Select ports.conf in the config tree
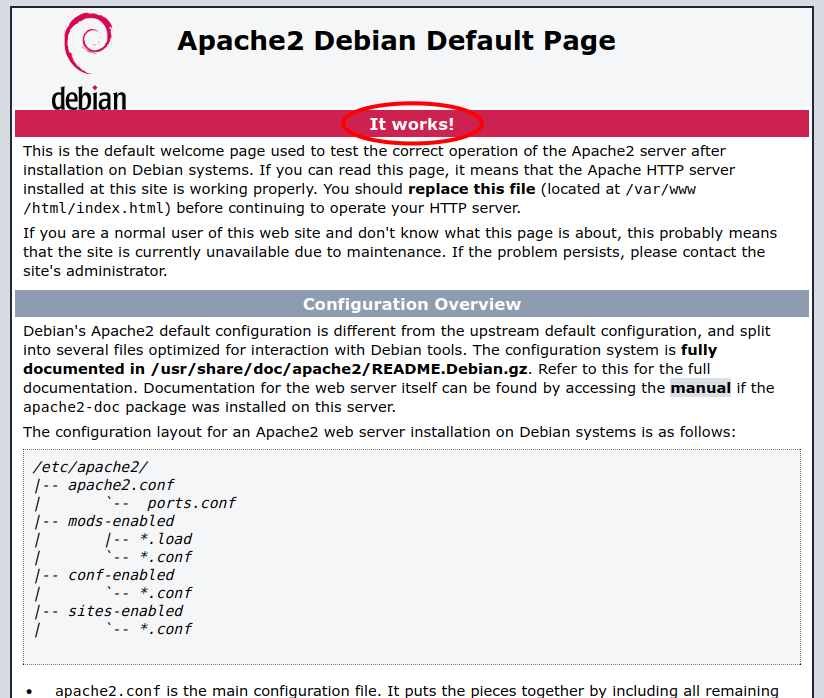The width and height of the screenshot is (824, 698). pos(191,503)
